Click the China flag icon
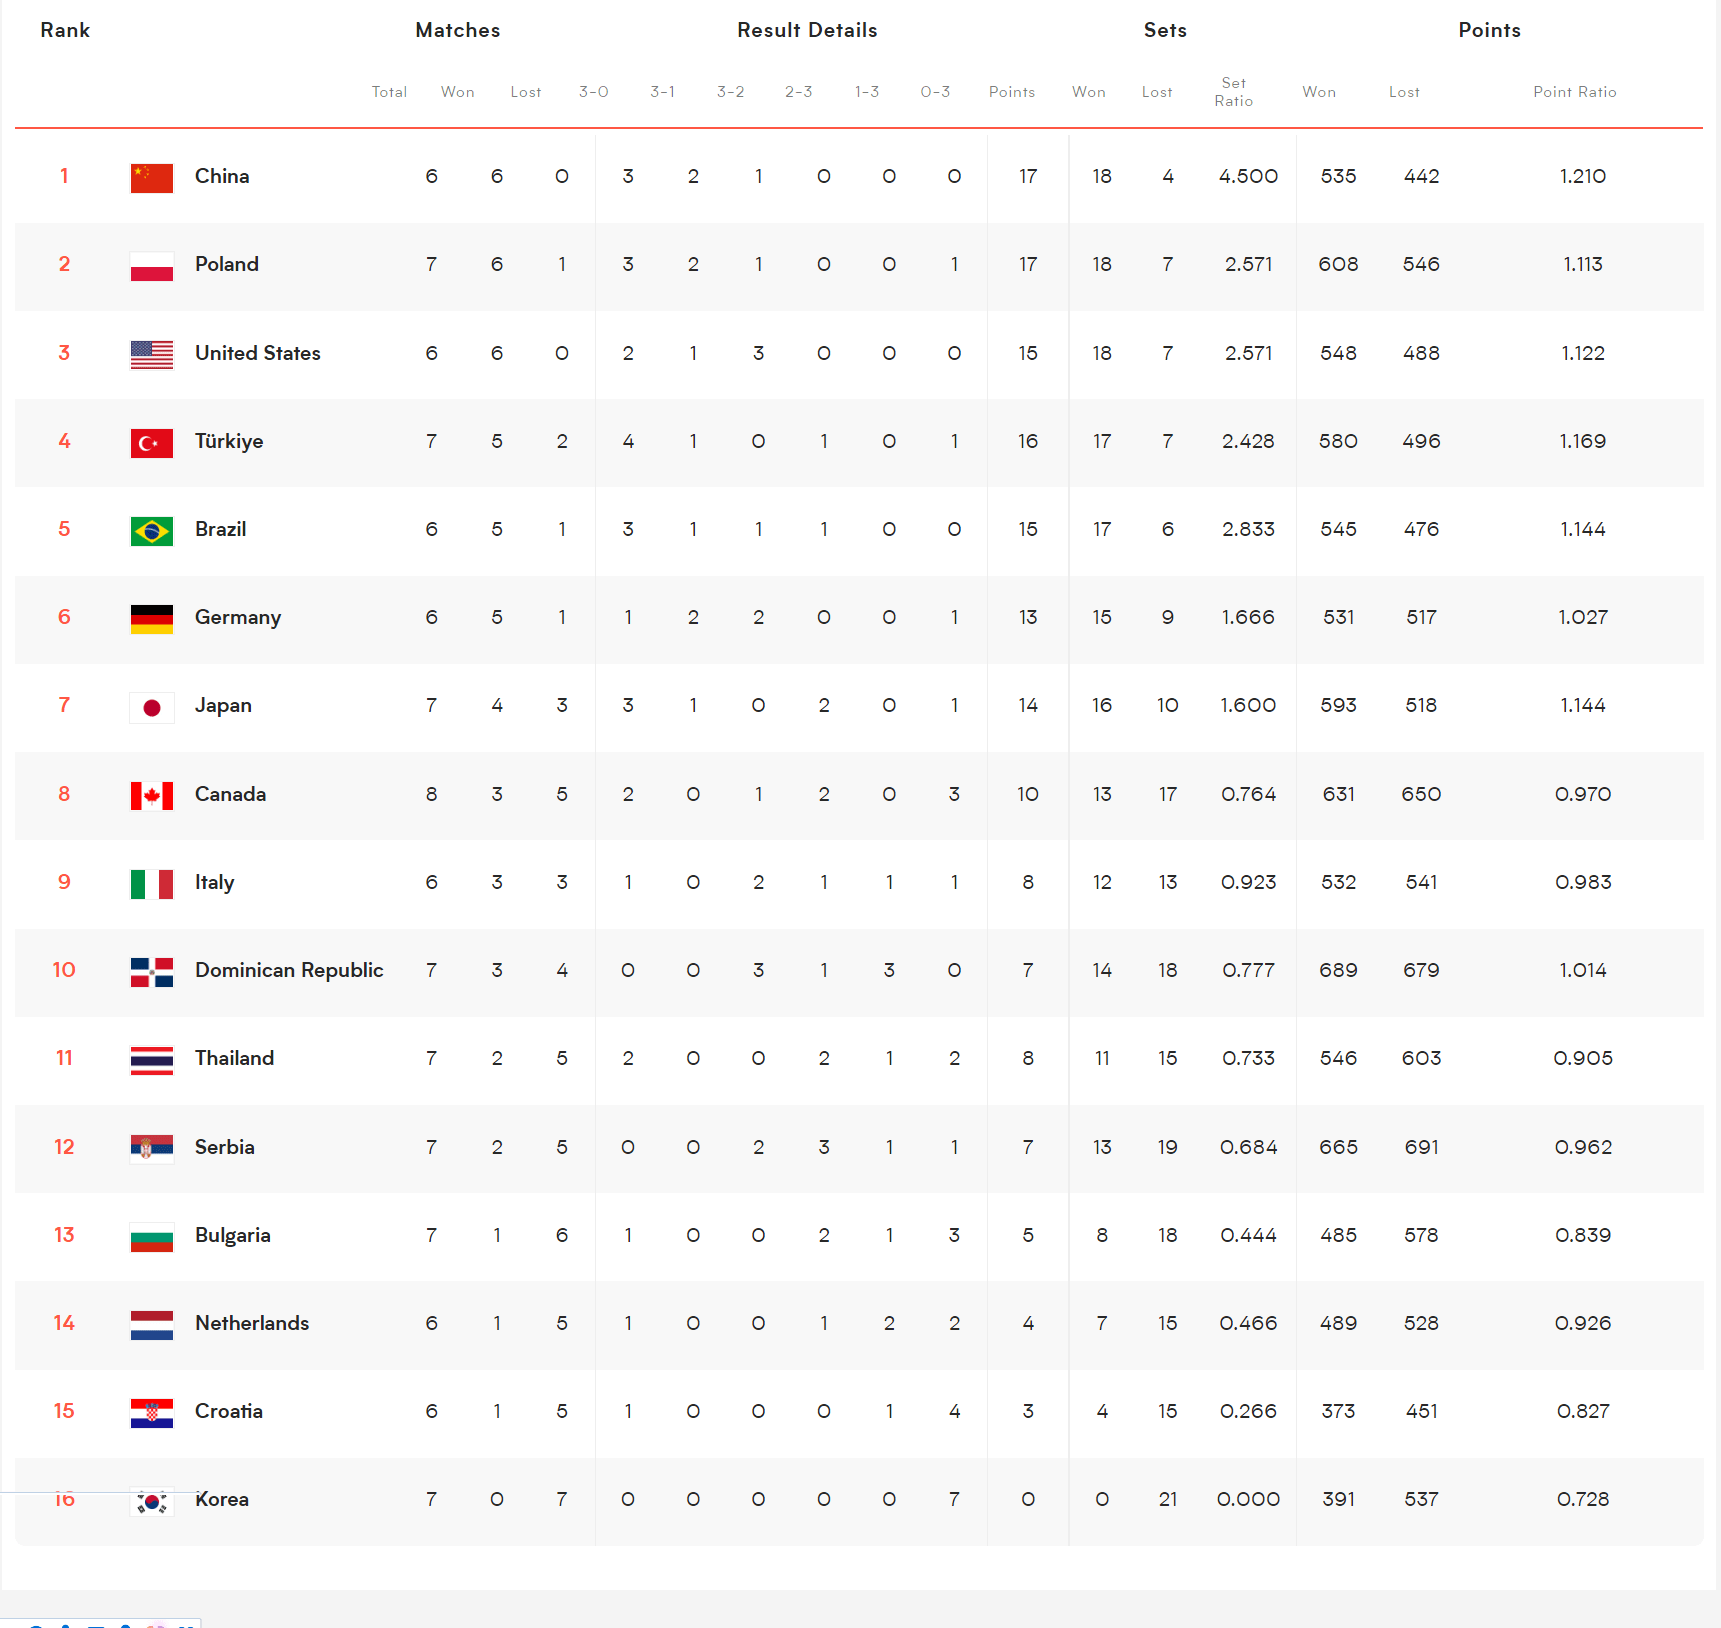The width and height of the screenshot is (1721, 1628). (x=152, y=178)
